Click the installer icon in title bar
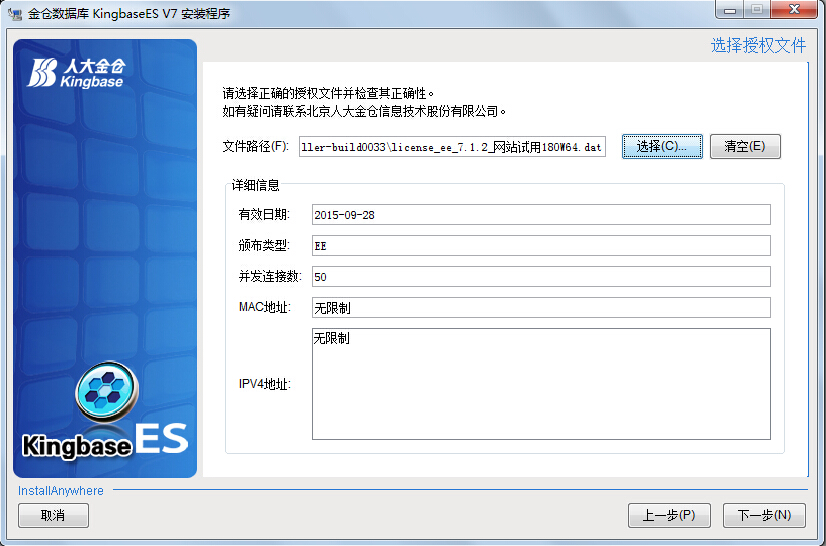This screenshot has height=546, width=826. 15,13
